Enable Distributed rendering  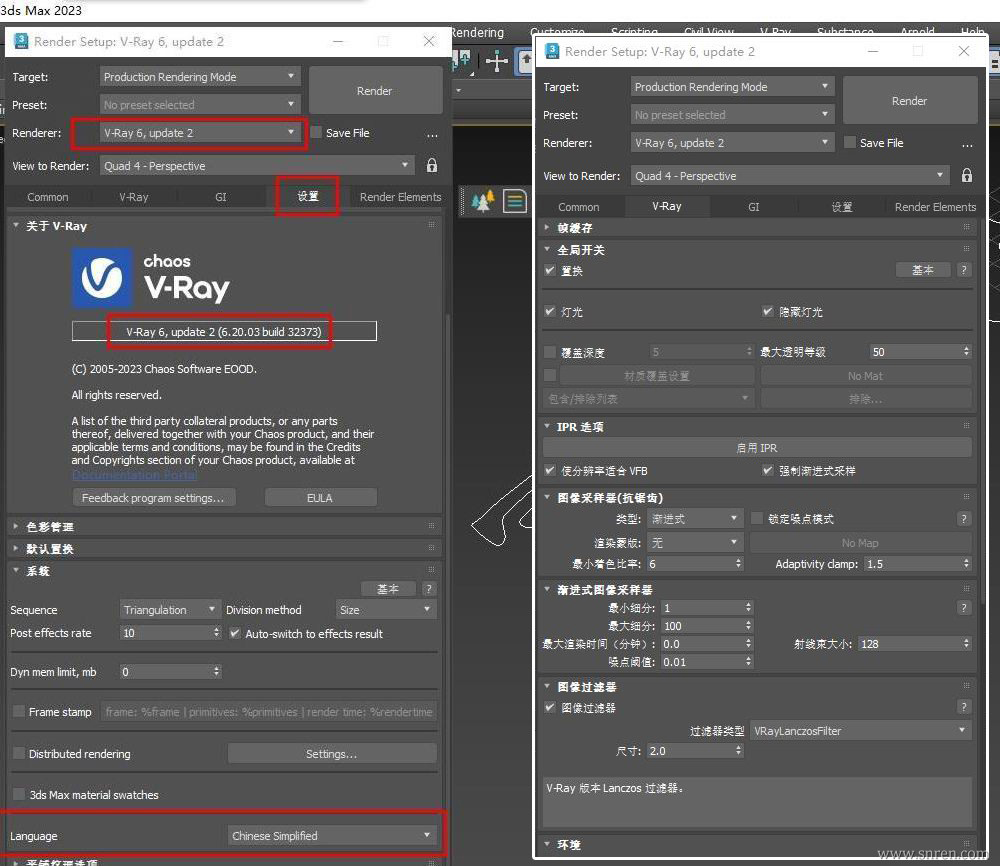(x=19, y=754)
